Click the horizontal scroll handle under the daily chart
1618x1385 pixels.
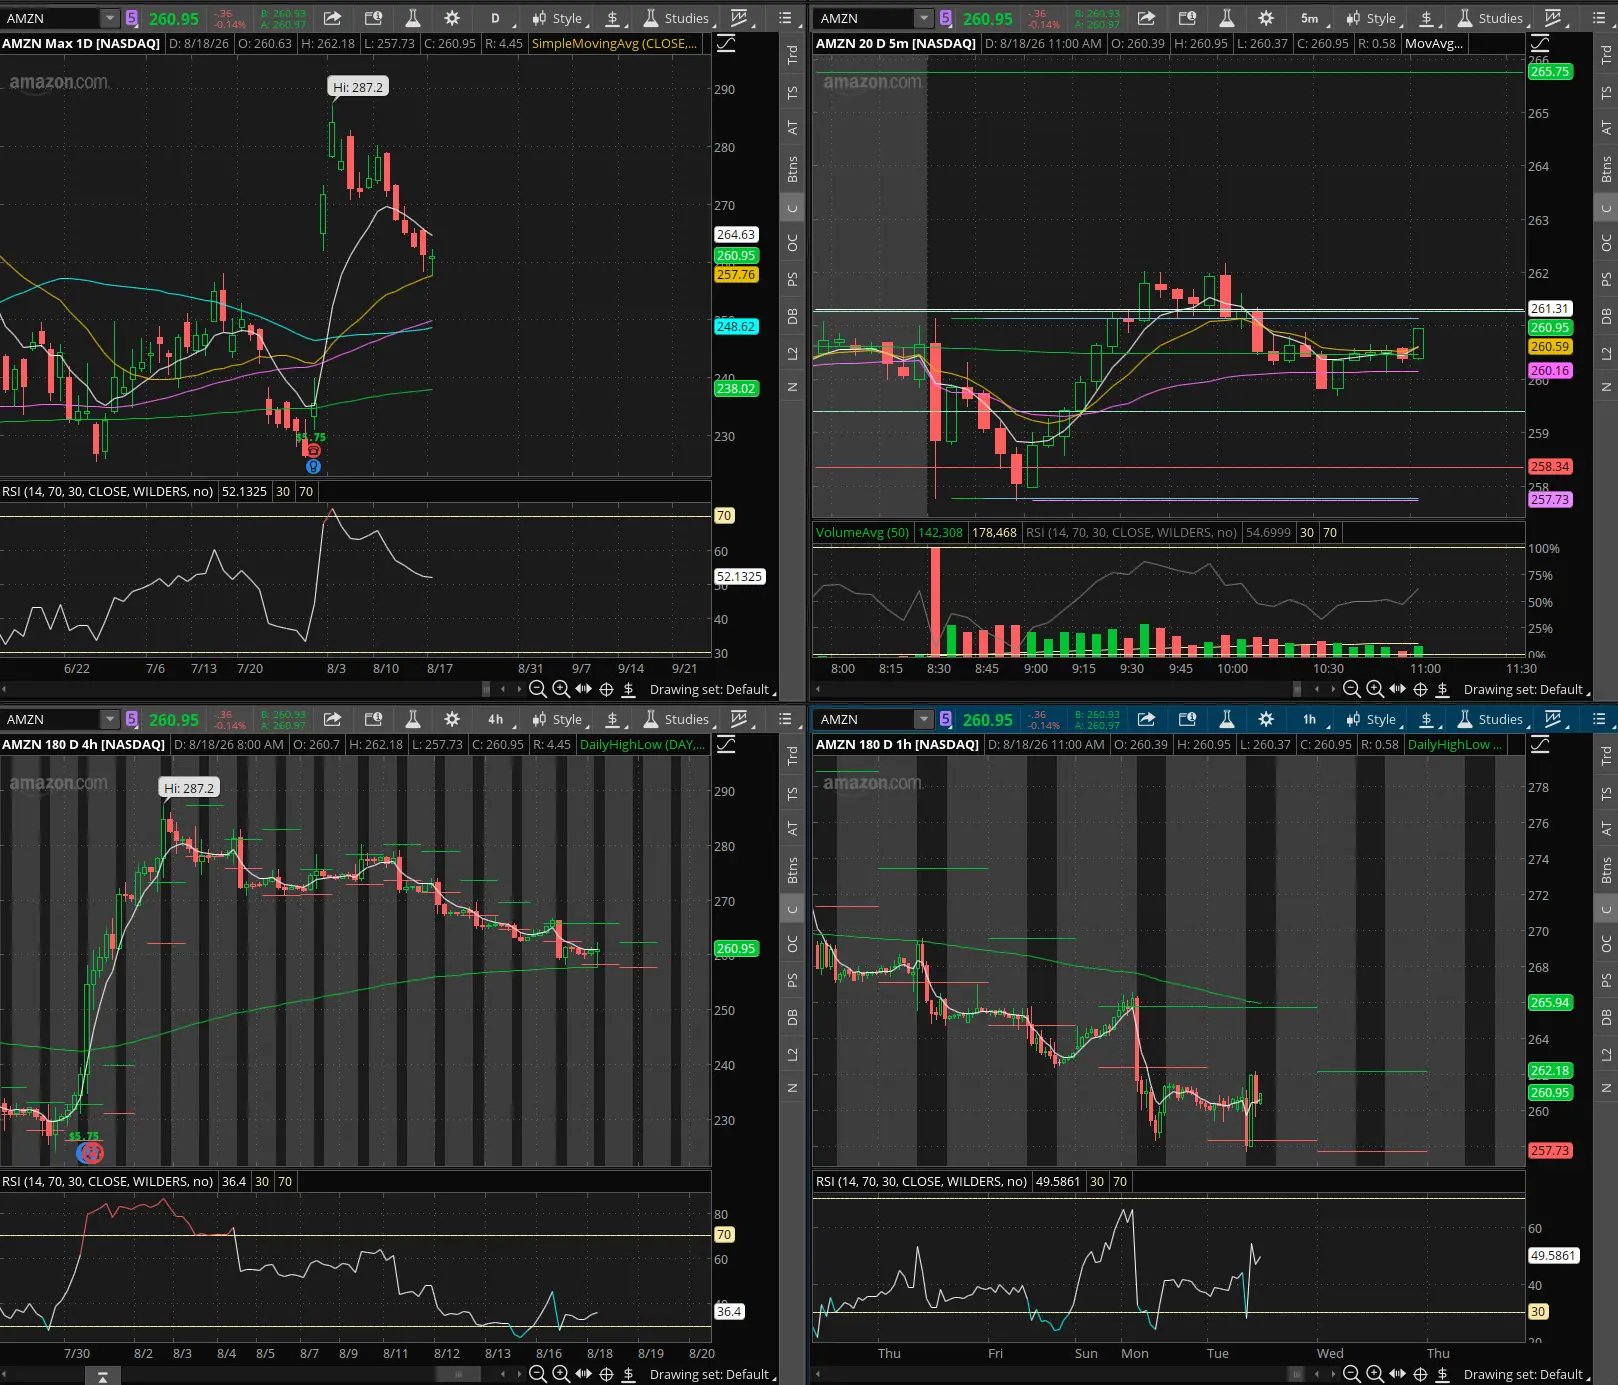pos(487,689)
